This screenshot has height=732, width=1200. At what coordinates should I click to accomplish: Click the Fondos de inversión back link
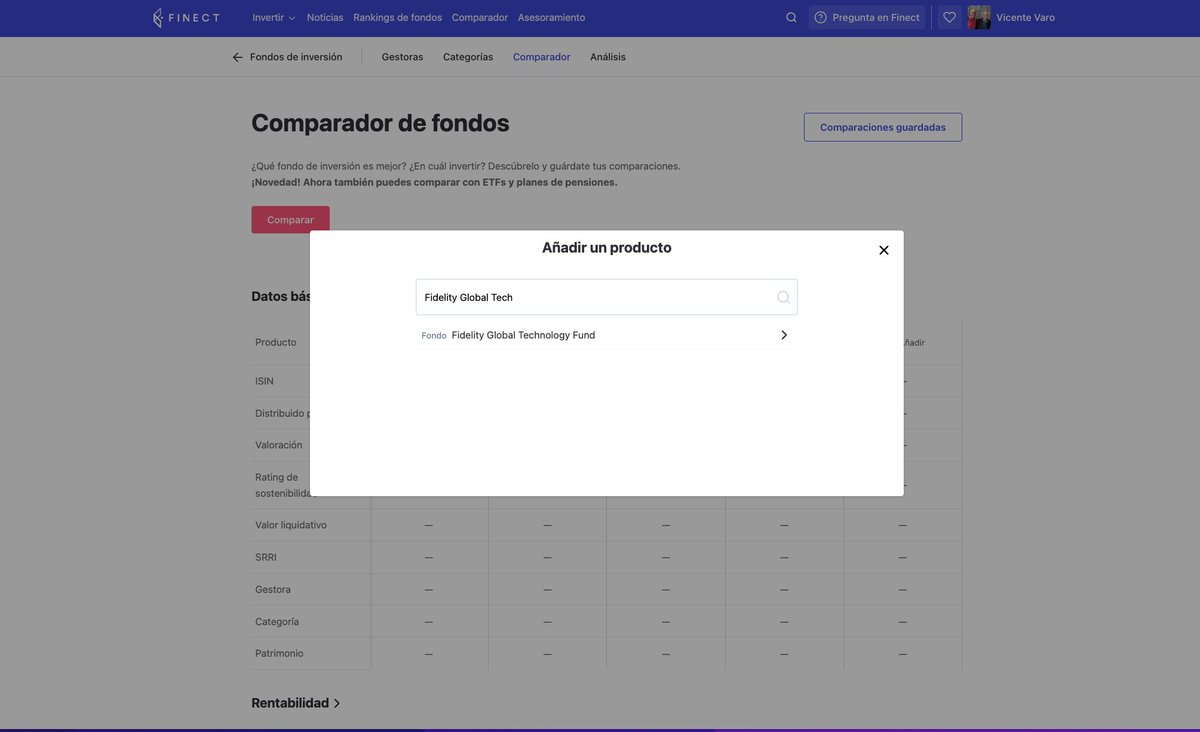[296, 57]
